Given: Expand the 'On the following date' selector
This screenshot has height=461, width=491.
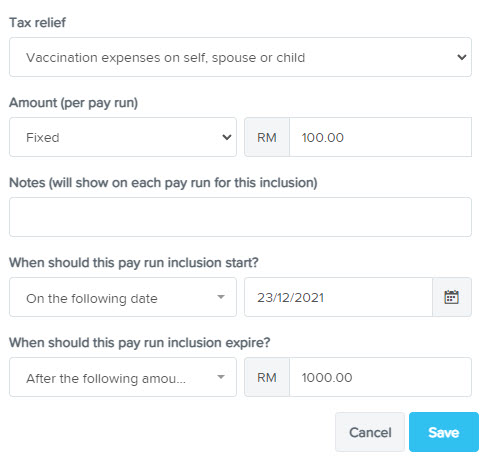Looking at the screenshot, I should [x=123, y=297].
